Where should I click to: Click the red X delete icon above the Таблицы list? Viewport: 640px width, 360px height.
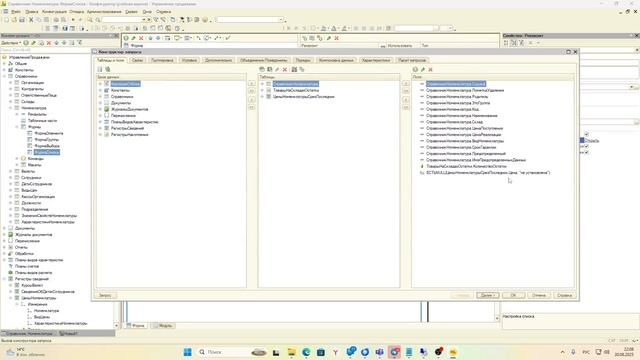coord(285,69)
